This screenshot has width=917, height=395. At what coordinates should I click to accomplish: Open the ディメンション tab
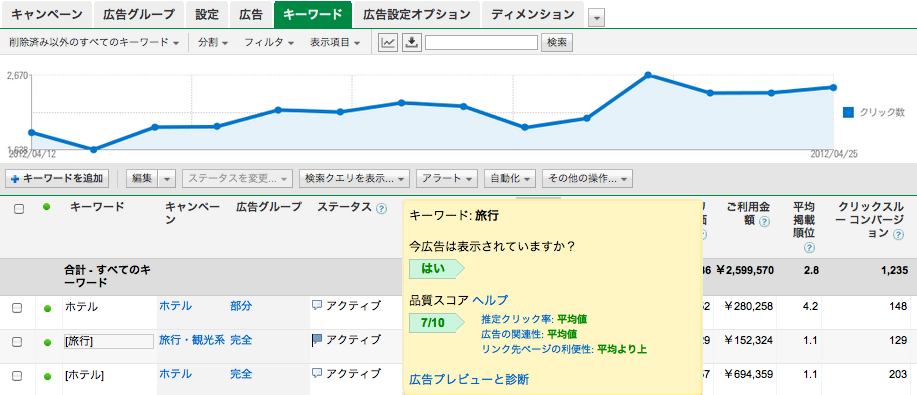click(x=533, y=15)
